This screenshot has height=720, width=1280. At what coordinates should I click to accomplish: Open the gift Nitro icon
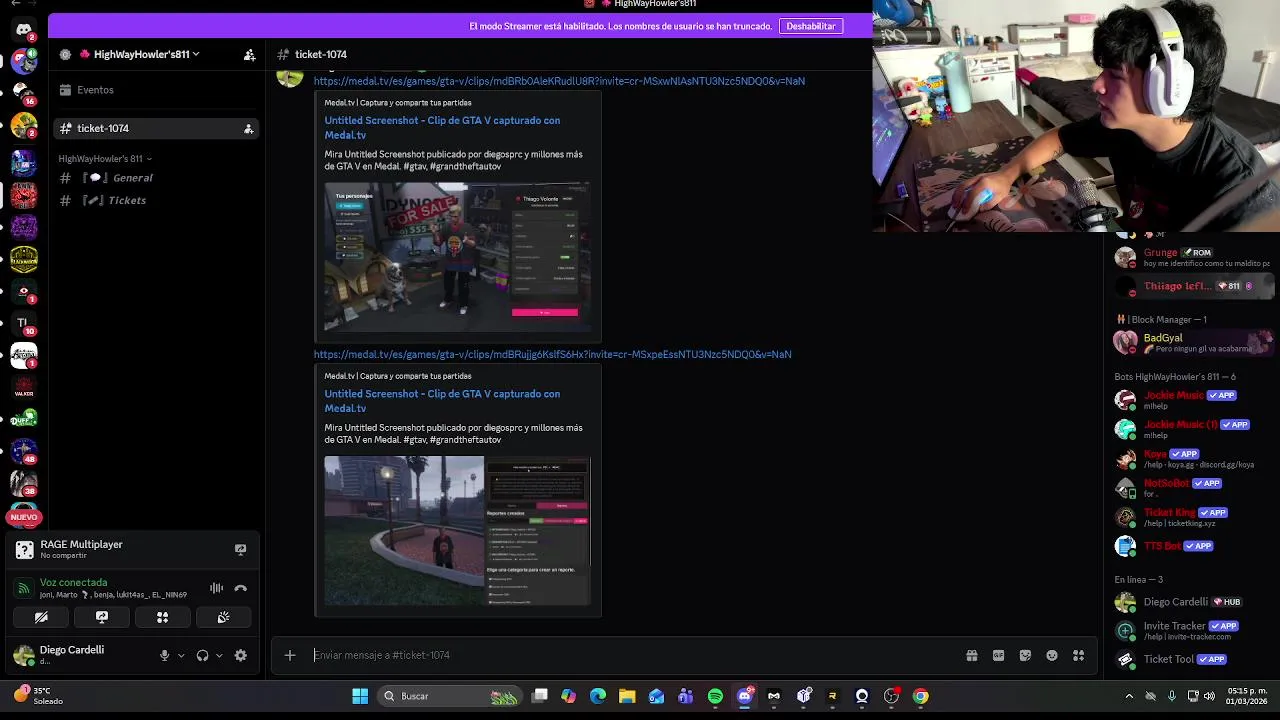tap(971, 656)
